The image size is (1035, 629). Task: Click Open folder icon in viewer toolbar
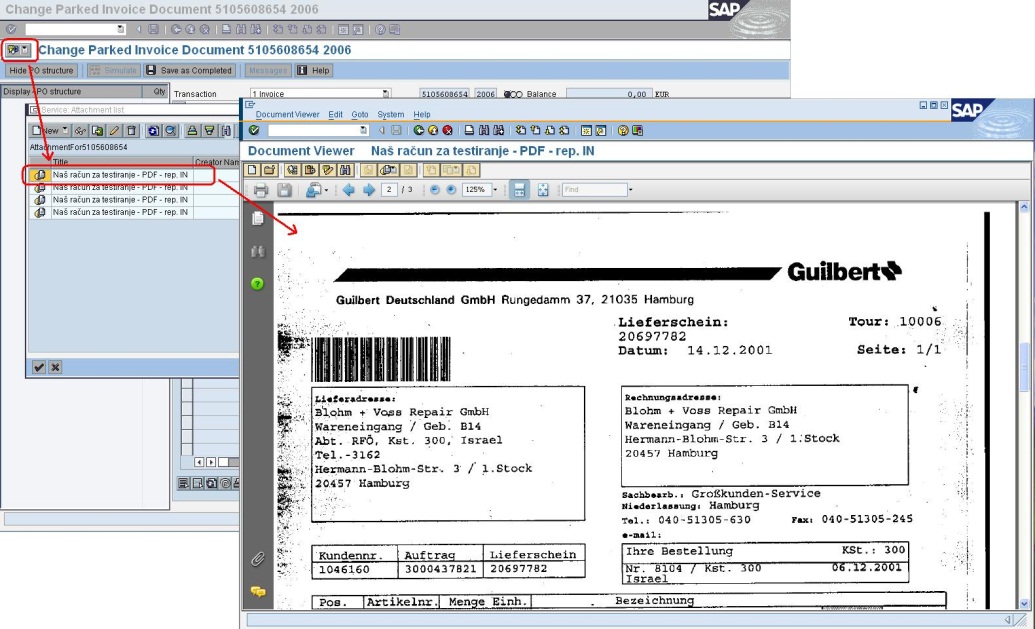click(x=269, y=170)
